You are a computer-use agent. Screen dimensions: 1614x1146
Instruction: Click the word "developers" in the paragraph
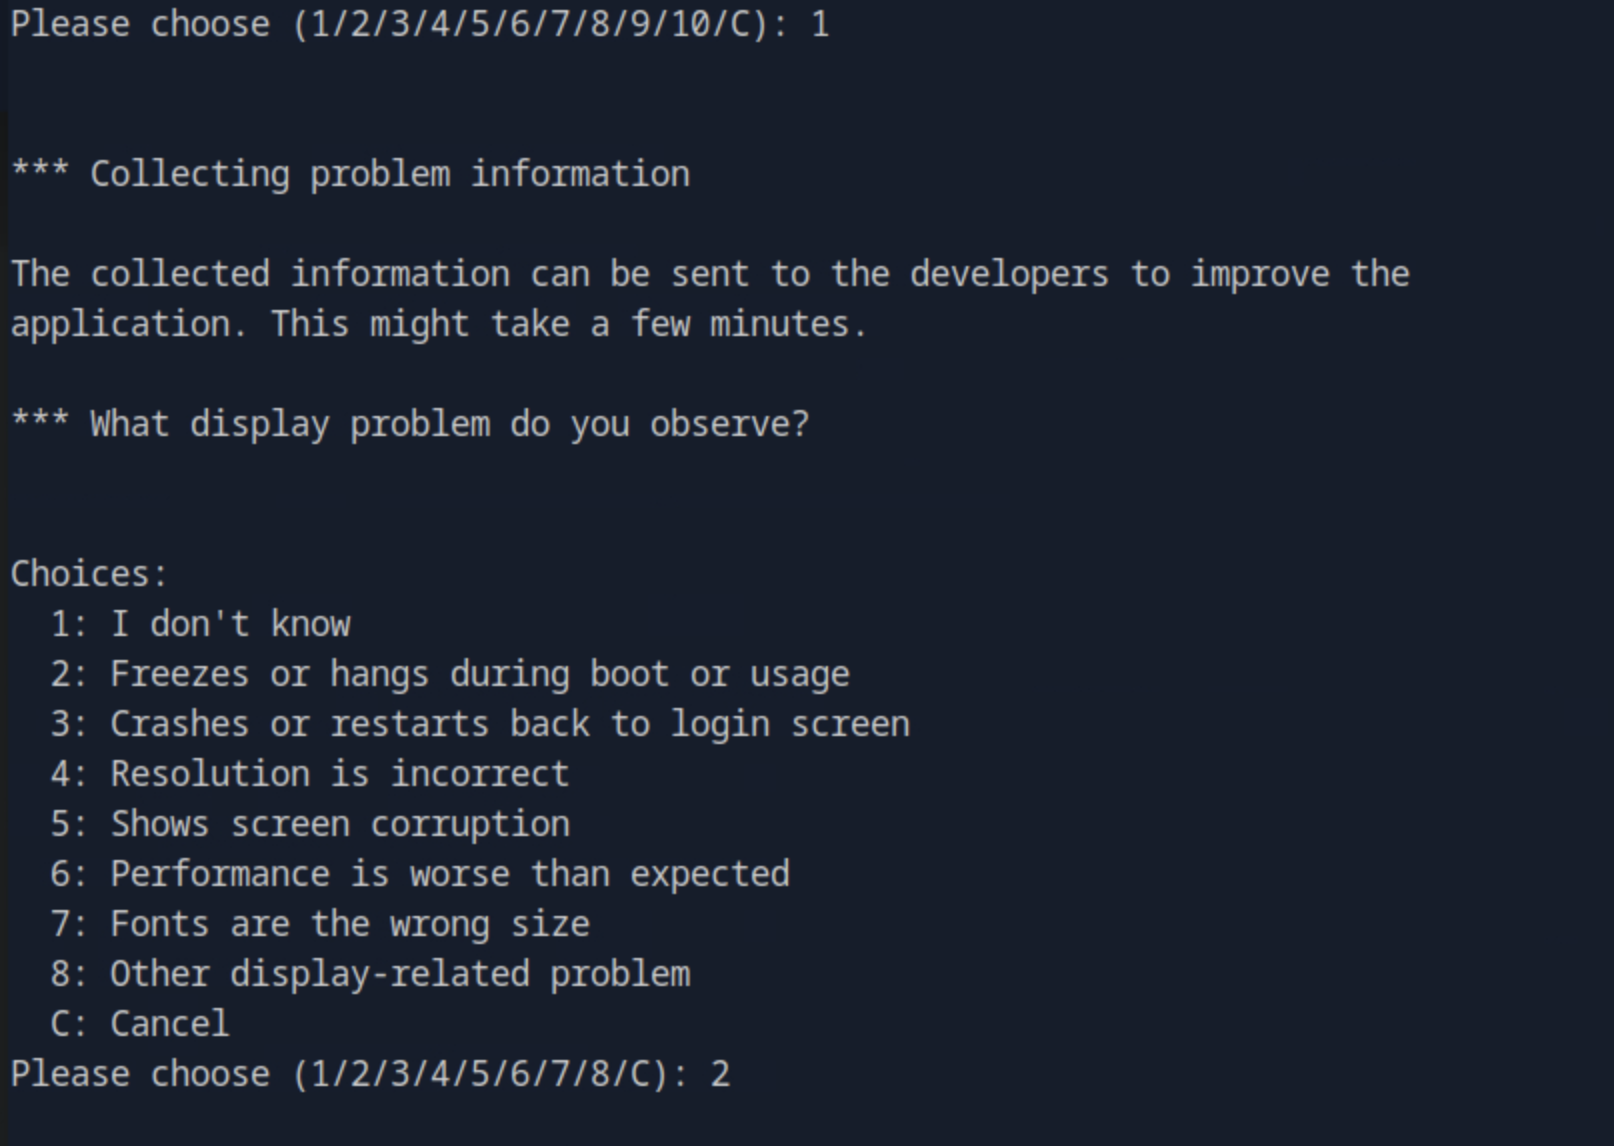tap(1009, 274)
